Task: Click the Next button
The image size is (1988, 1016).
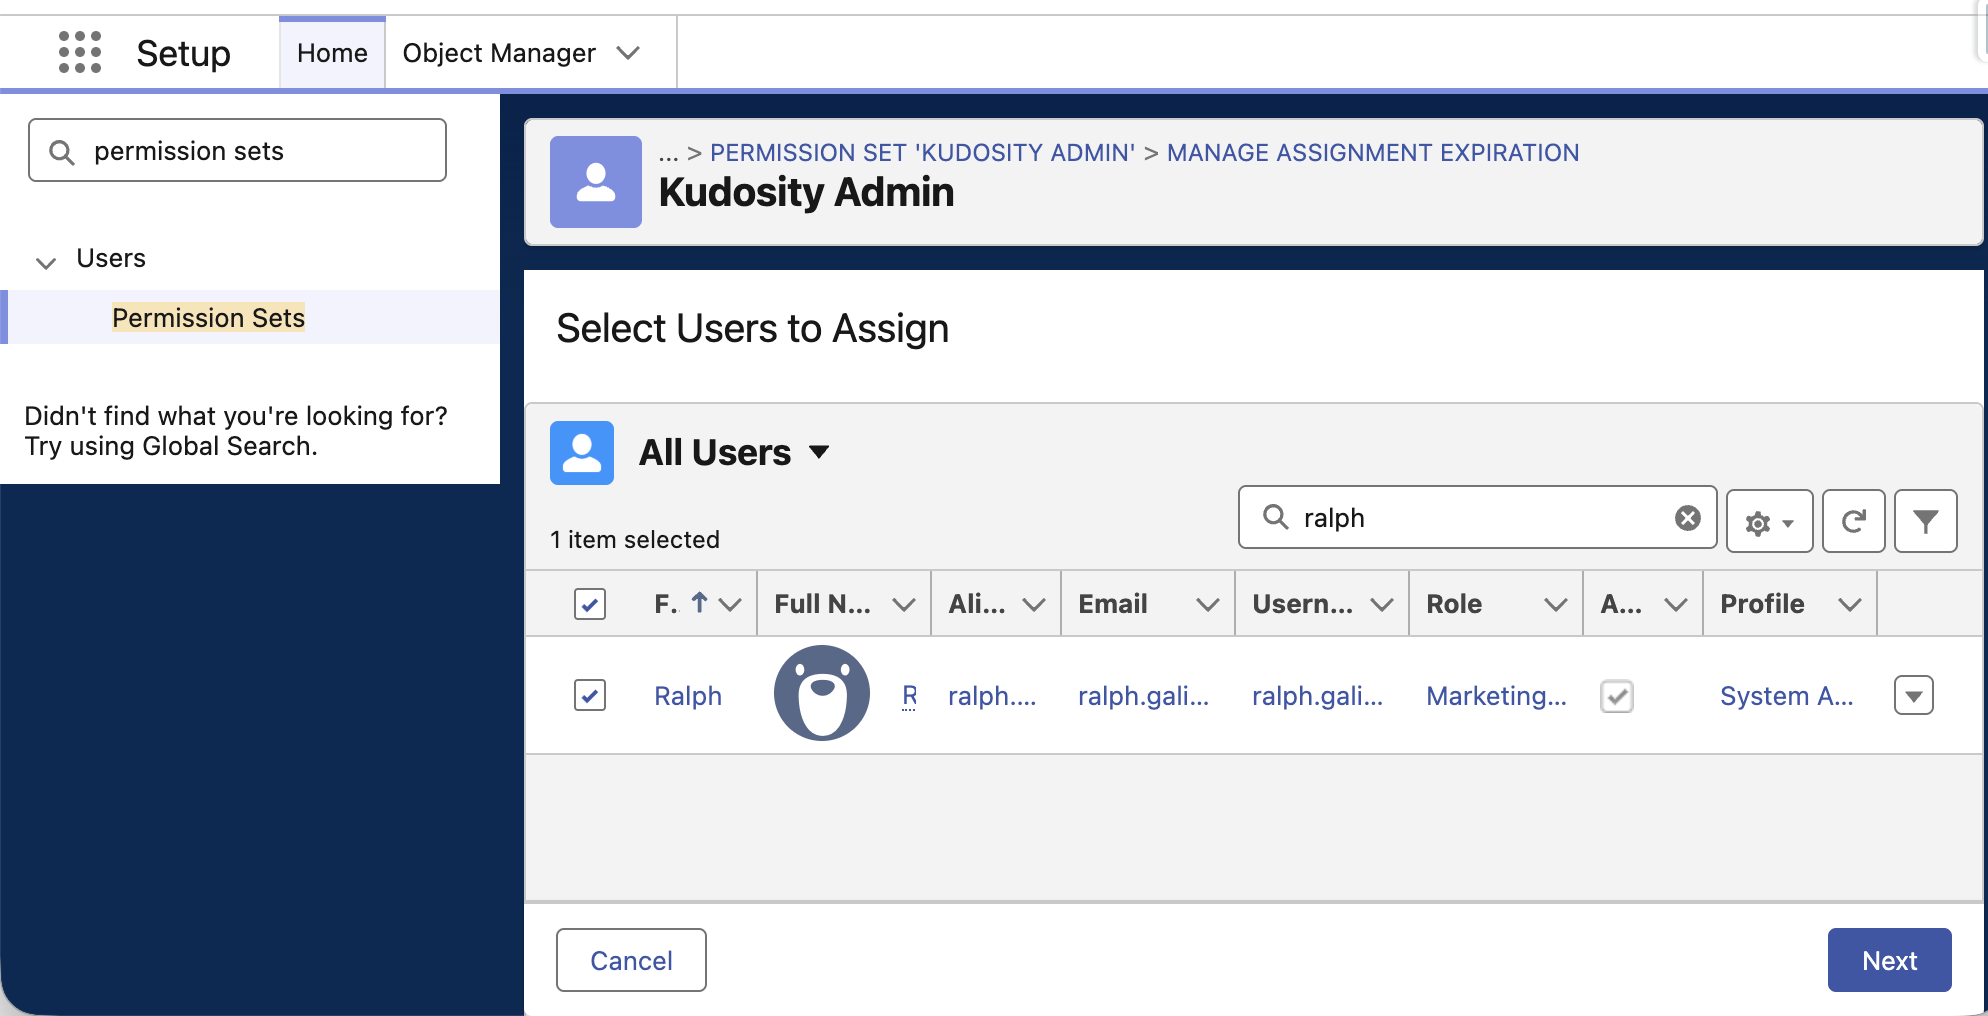Action: [1890, 960]
